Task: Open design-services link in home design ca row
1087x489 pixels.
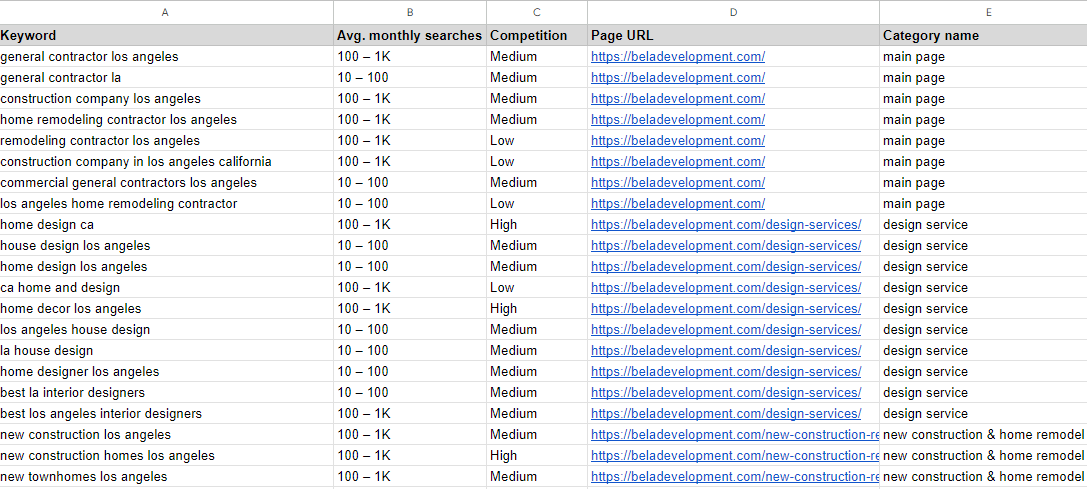Action: pos(726,225)
